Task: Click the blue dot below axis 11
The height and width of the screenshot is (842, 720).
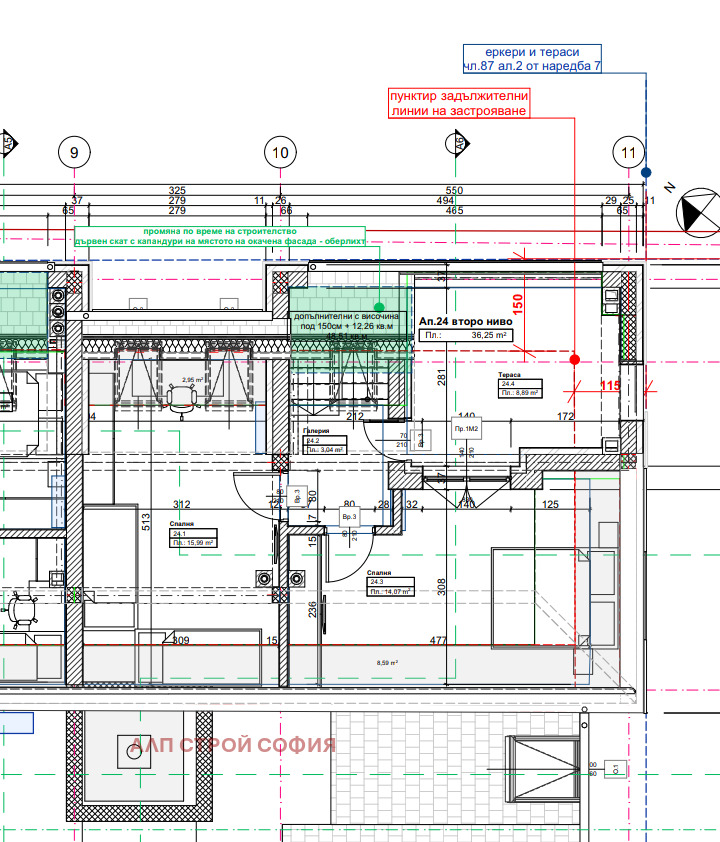Action: [646, 172]
